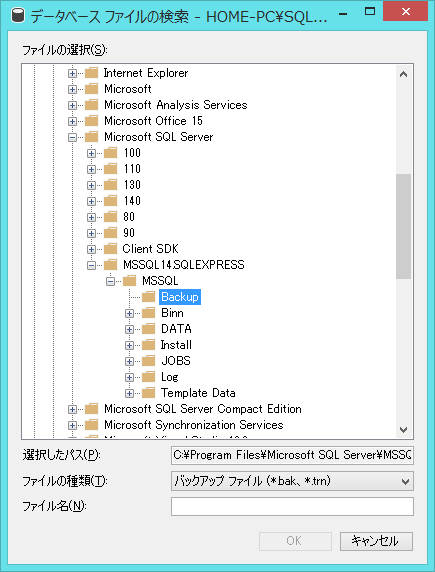
Task: Select the Client SDK label
Action: click(150, 249)
